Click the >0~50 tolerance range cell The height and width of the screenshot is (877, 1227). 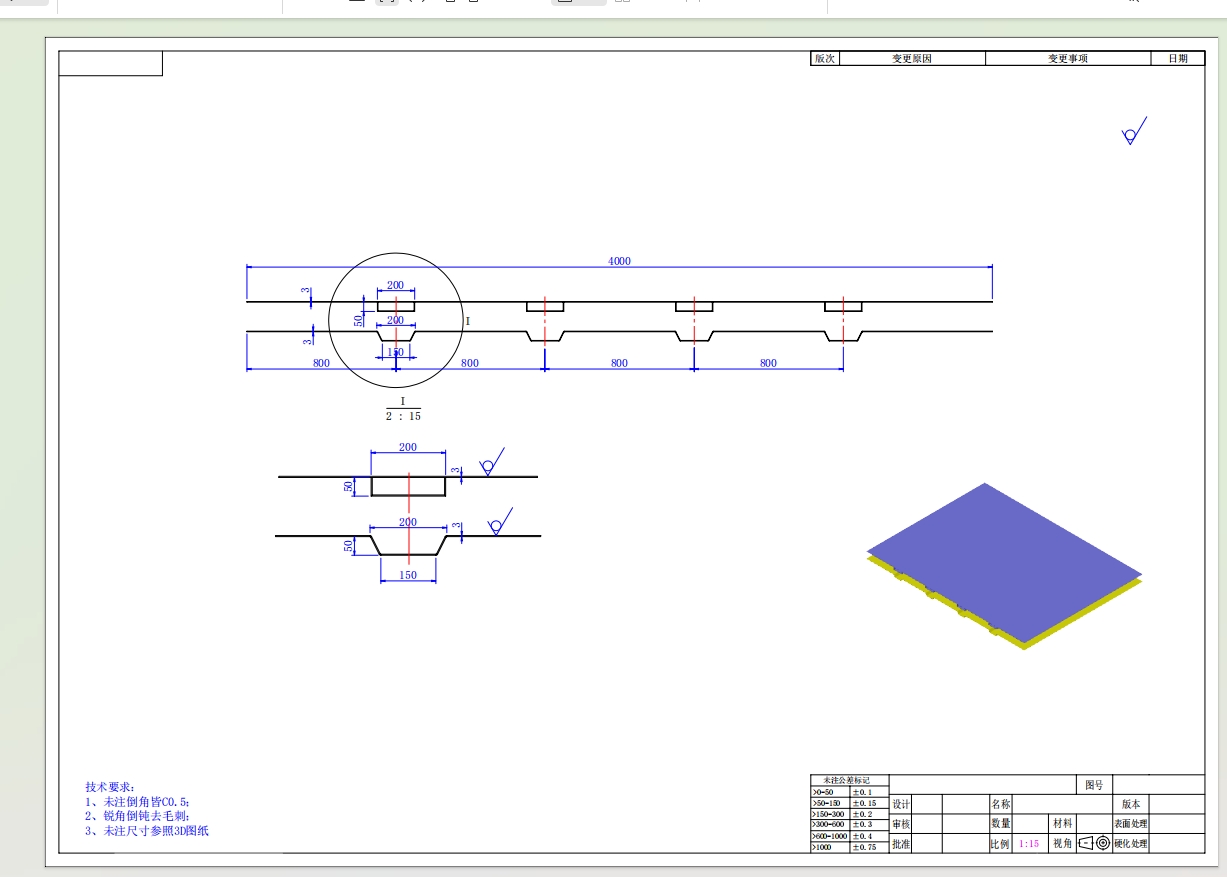click(829, 792)
